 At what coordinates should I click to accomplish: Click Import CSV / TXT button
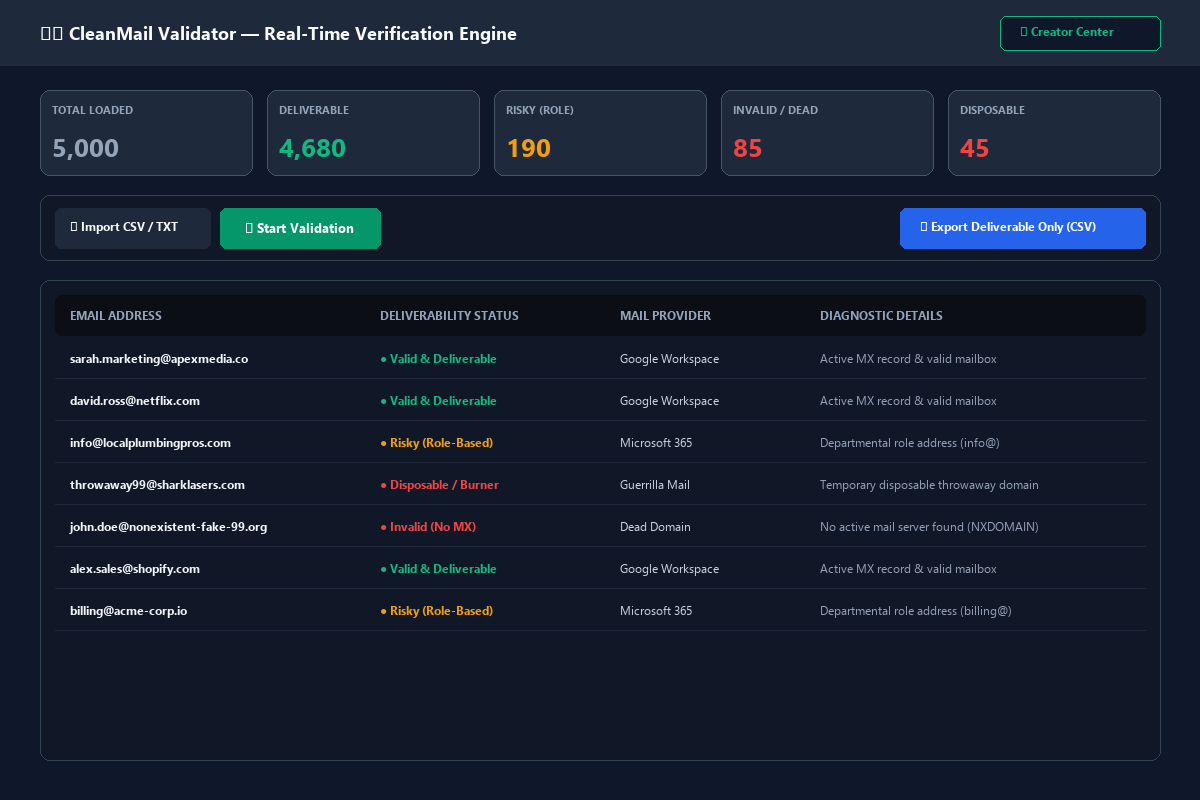pos(133,228)
